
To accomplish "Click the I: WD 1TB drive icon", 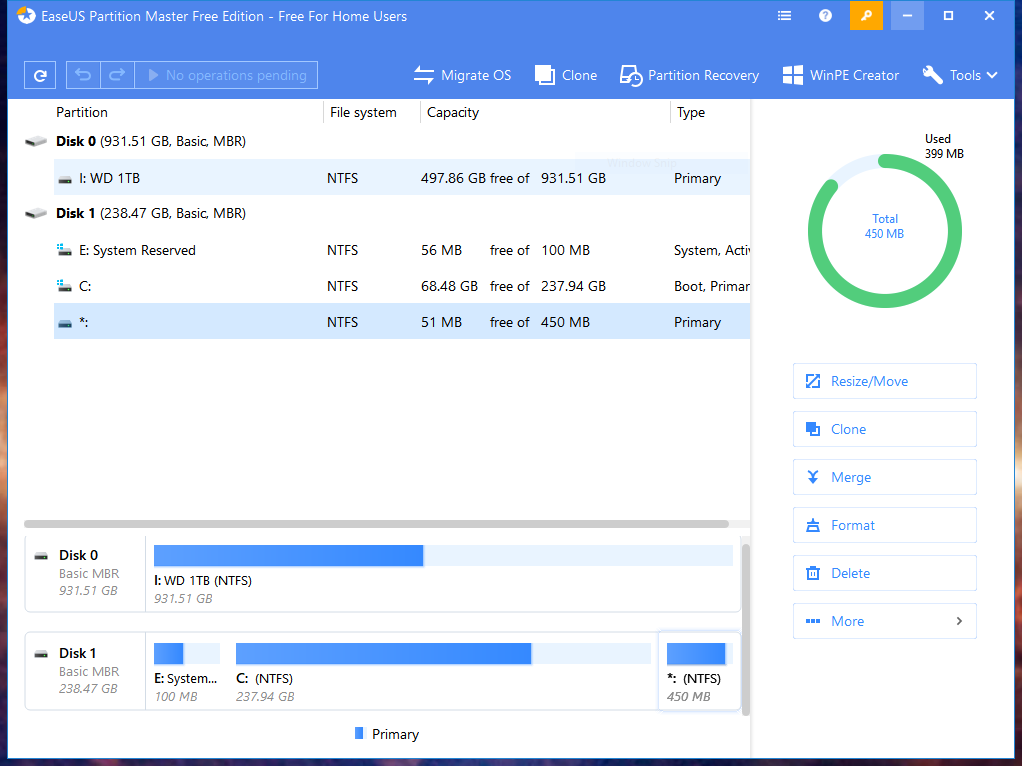I will coord(65,179).
